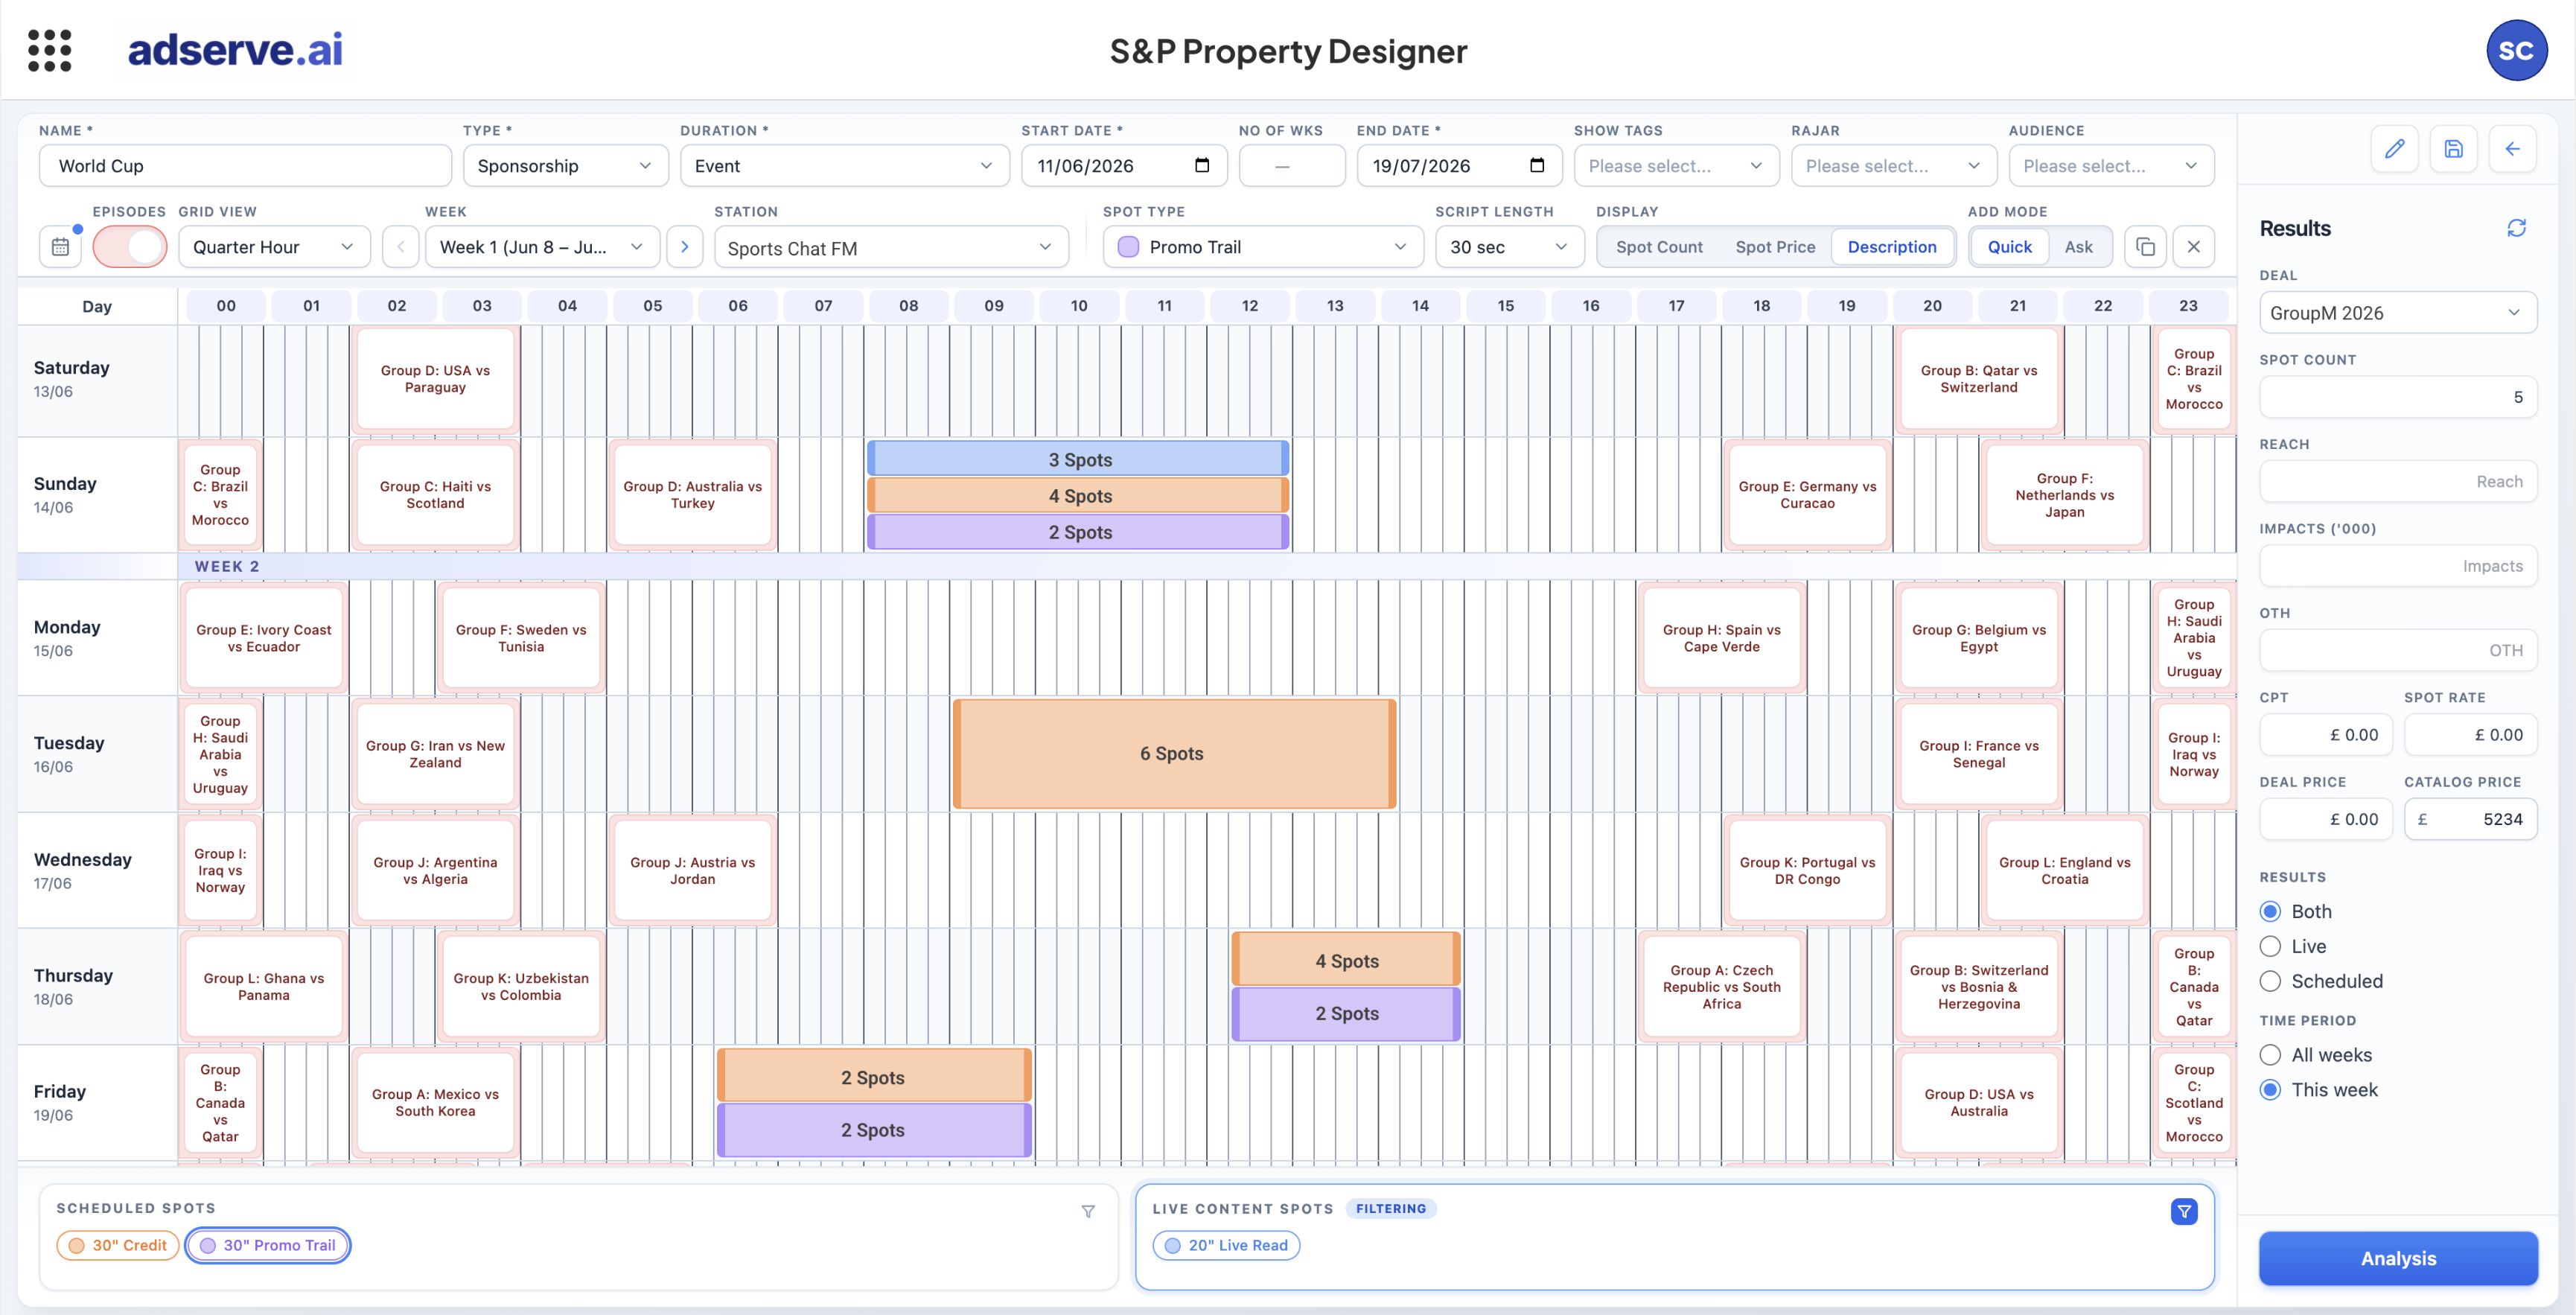Open Group L: England vs Croatia episode
Image resolution: width=2576 pixels, height=1315 pixels.
(x=2064, y=870)
